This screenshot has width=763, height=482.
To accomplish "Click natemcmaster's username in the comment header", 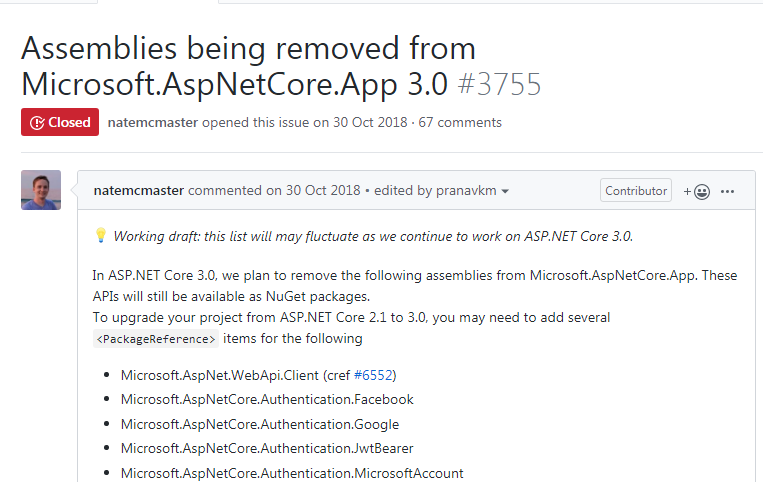I will pos(138,191).
